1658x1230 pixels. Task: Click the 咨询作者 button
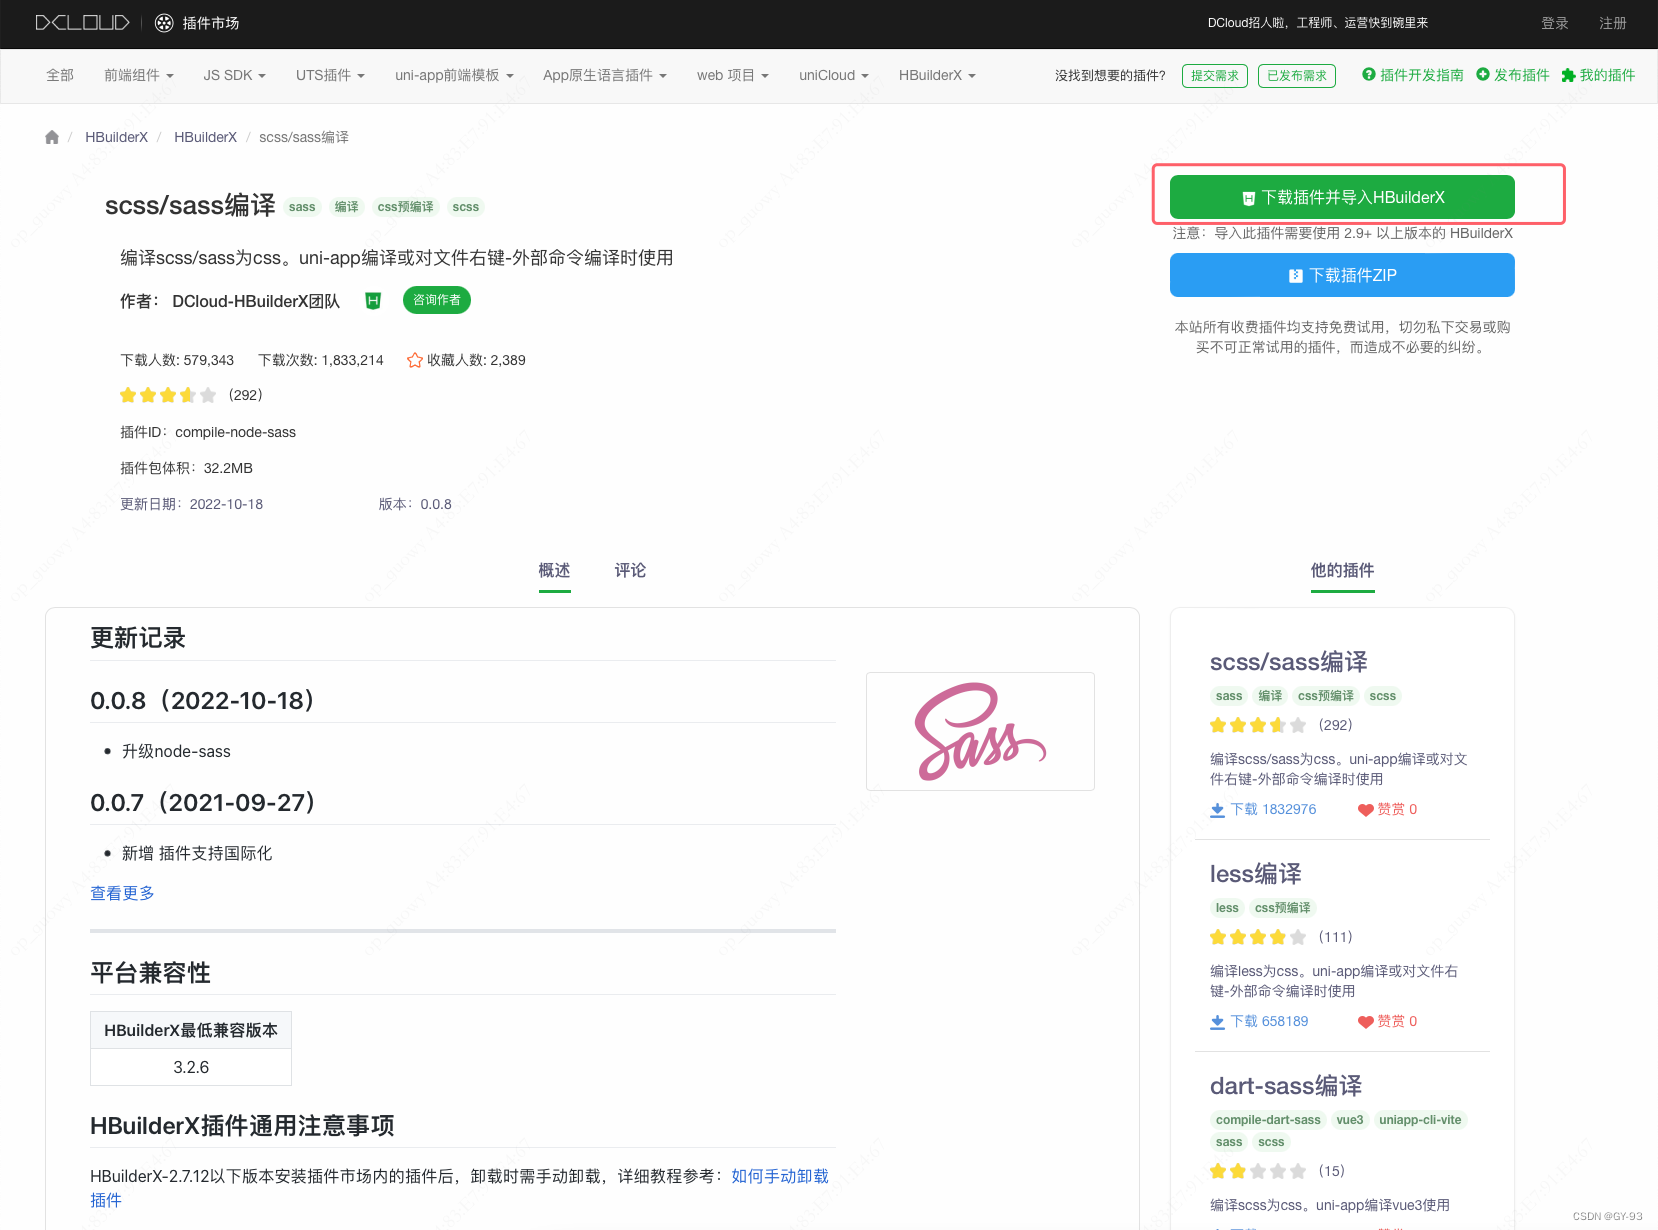pos(437,300)
